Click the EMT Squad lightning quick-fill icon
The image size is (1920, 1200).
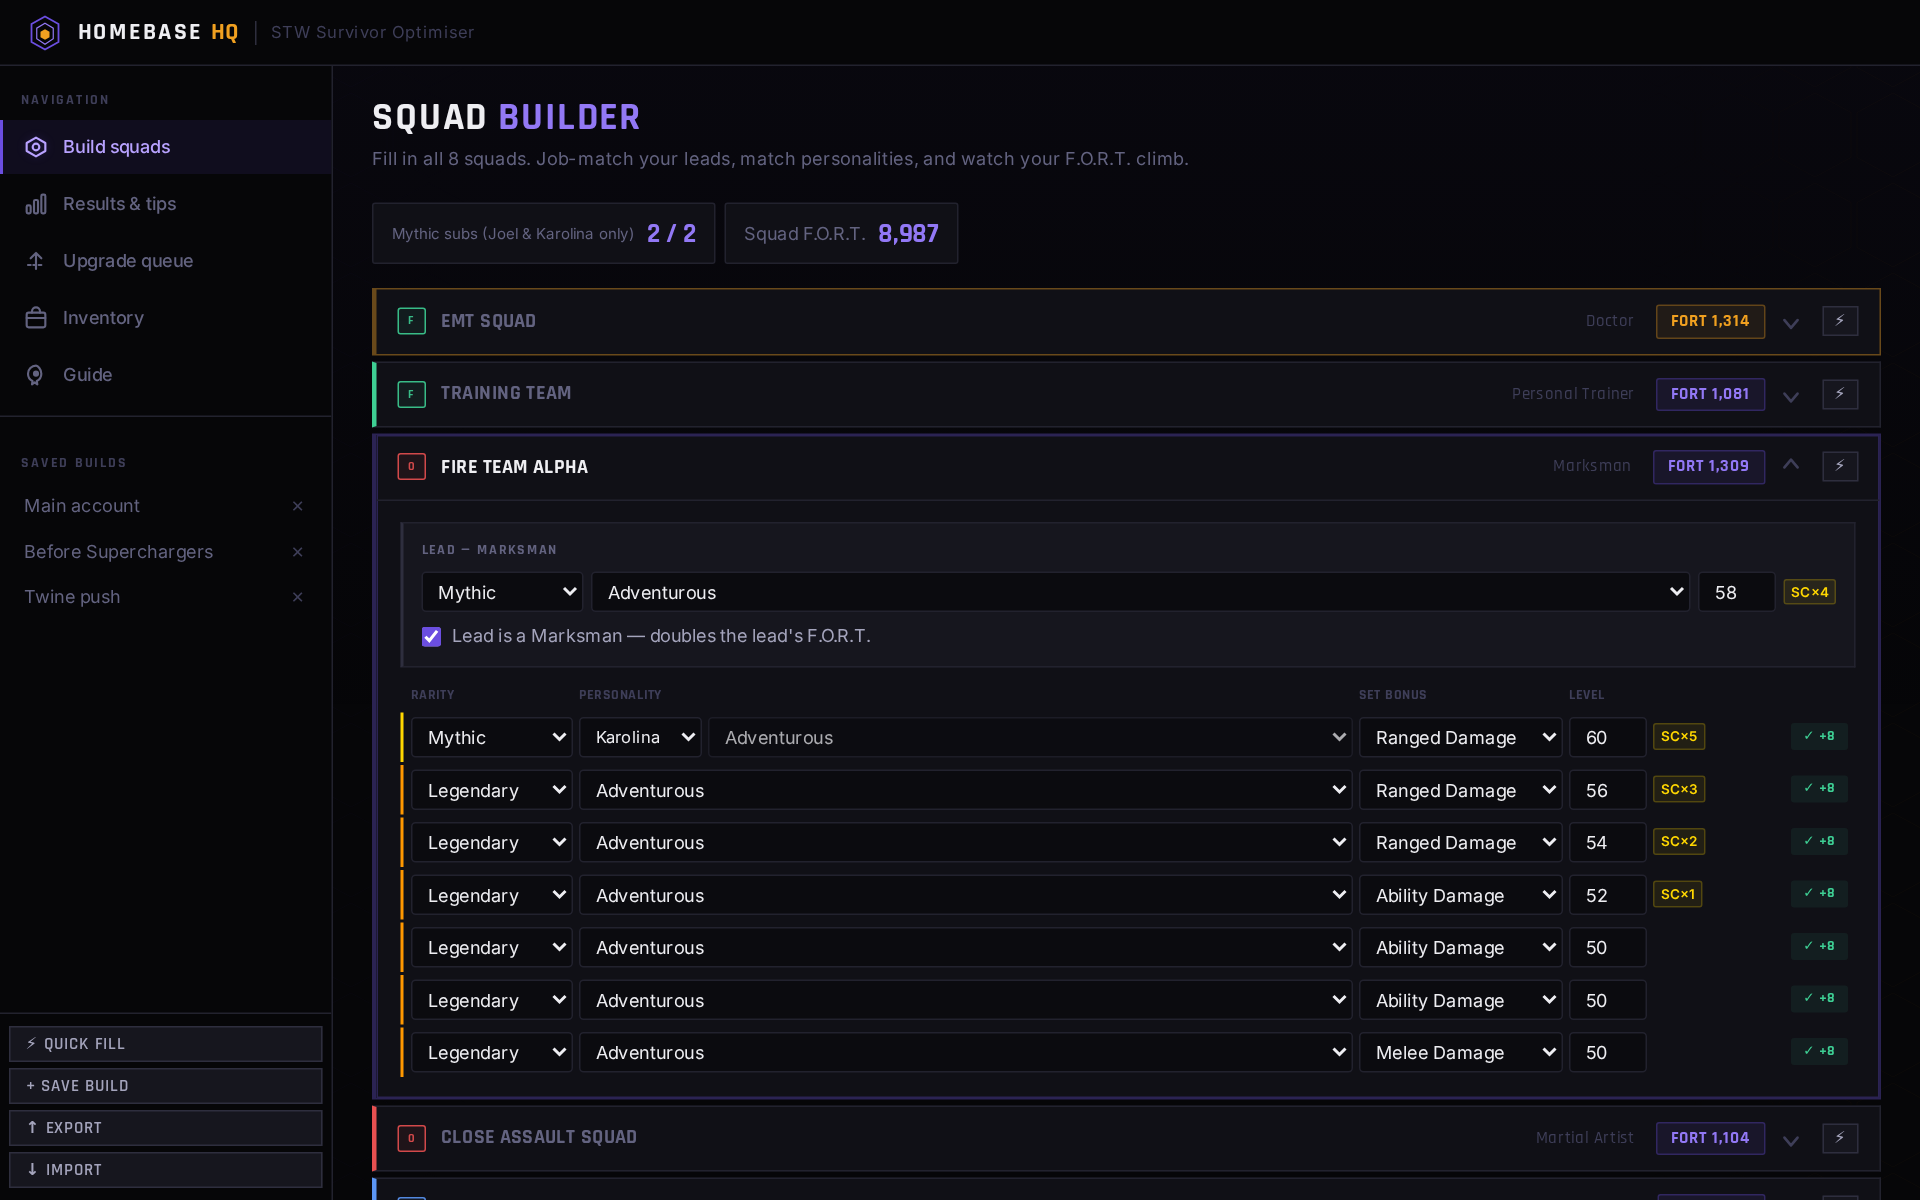(x=1840, y=321)
